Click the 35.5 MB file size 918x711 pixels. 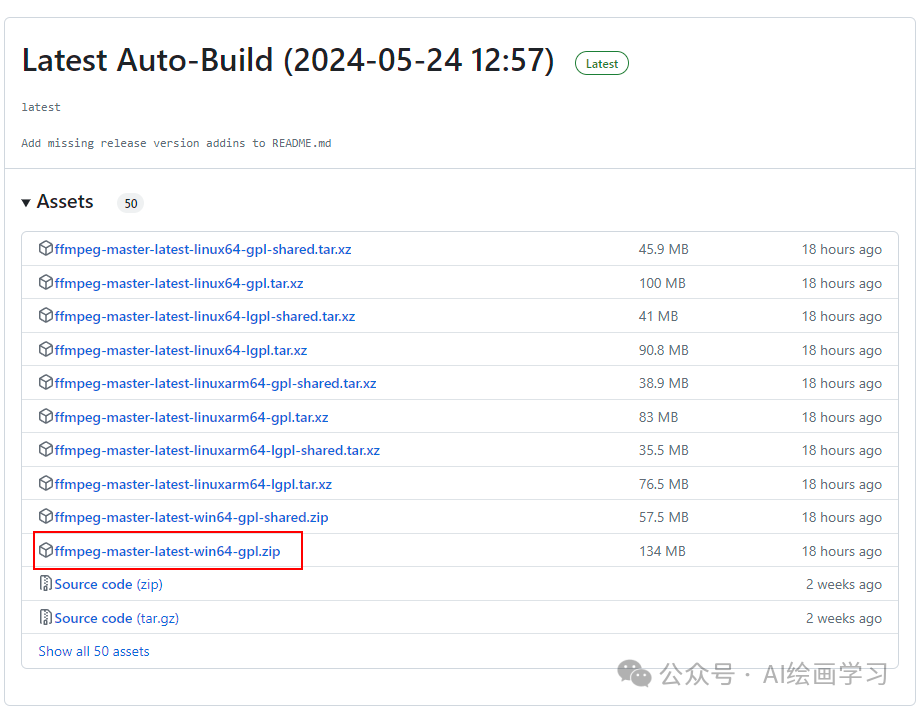[x=663, y=450]
